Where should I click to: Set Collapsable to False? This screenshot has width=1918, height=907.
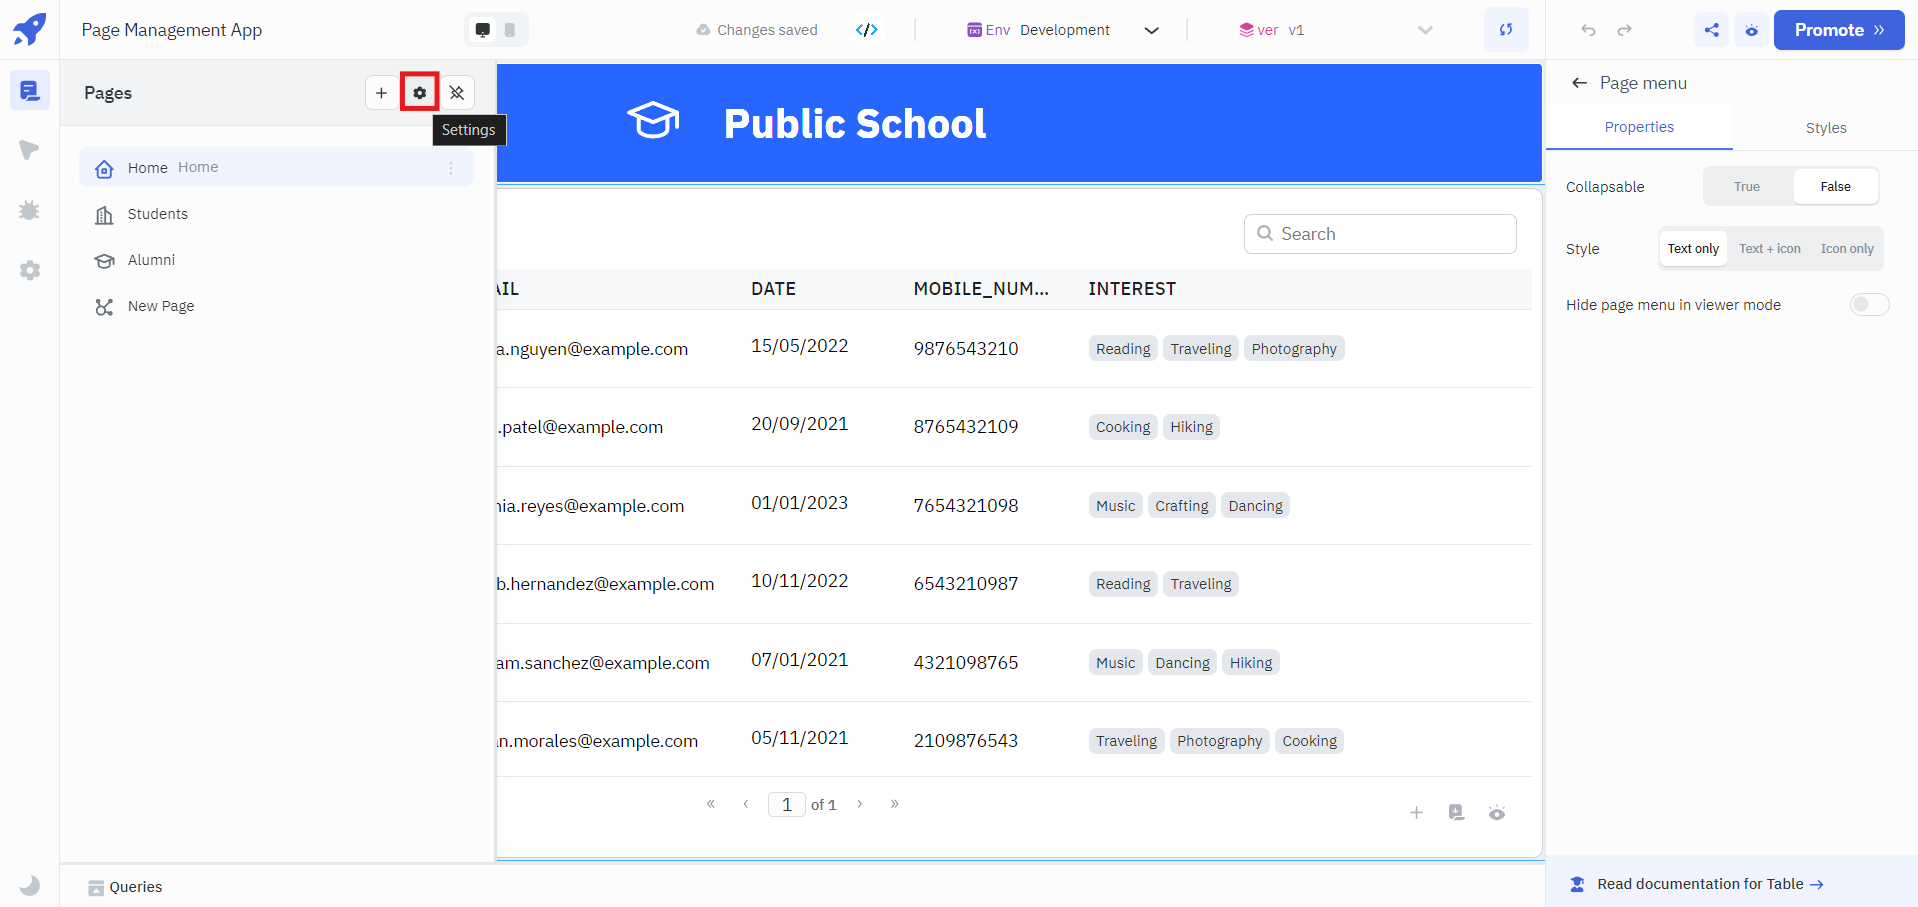coord(1835,187)
